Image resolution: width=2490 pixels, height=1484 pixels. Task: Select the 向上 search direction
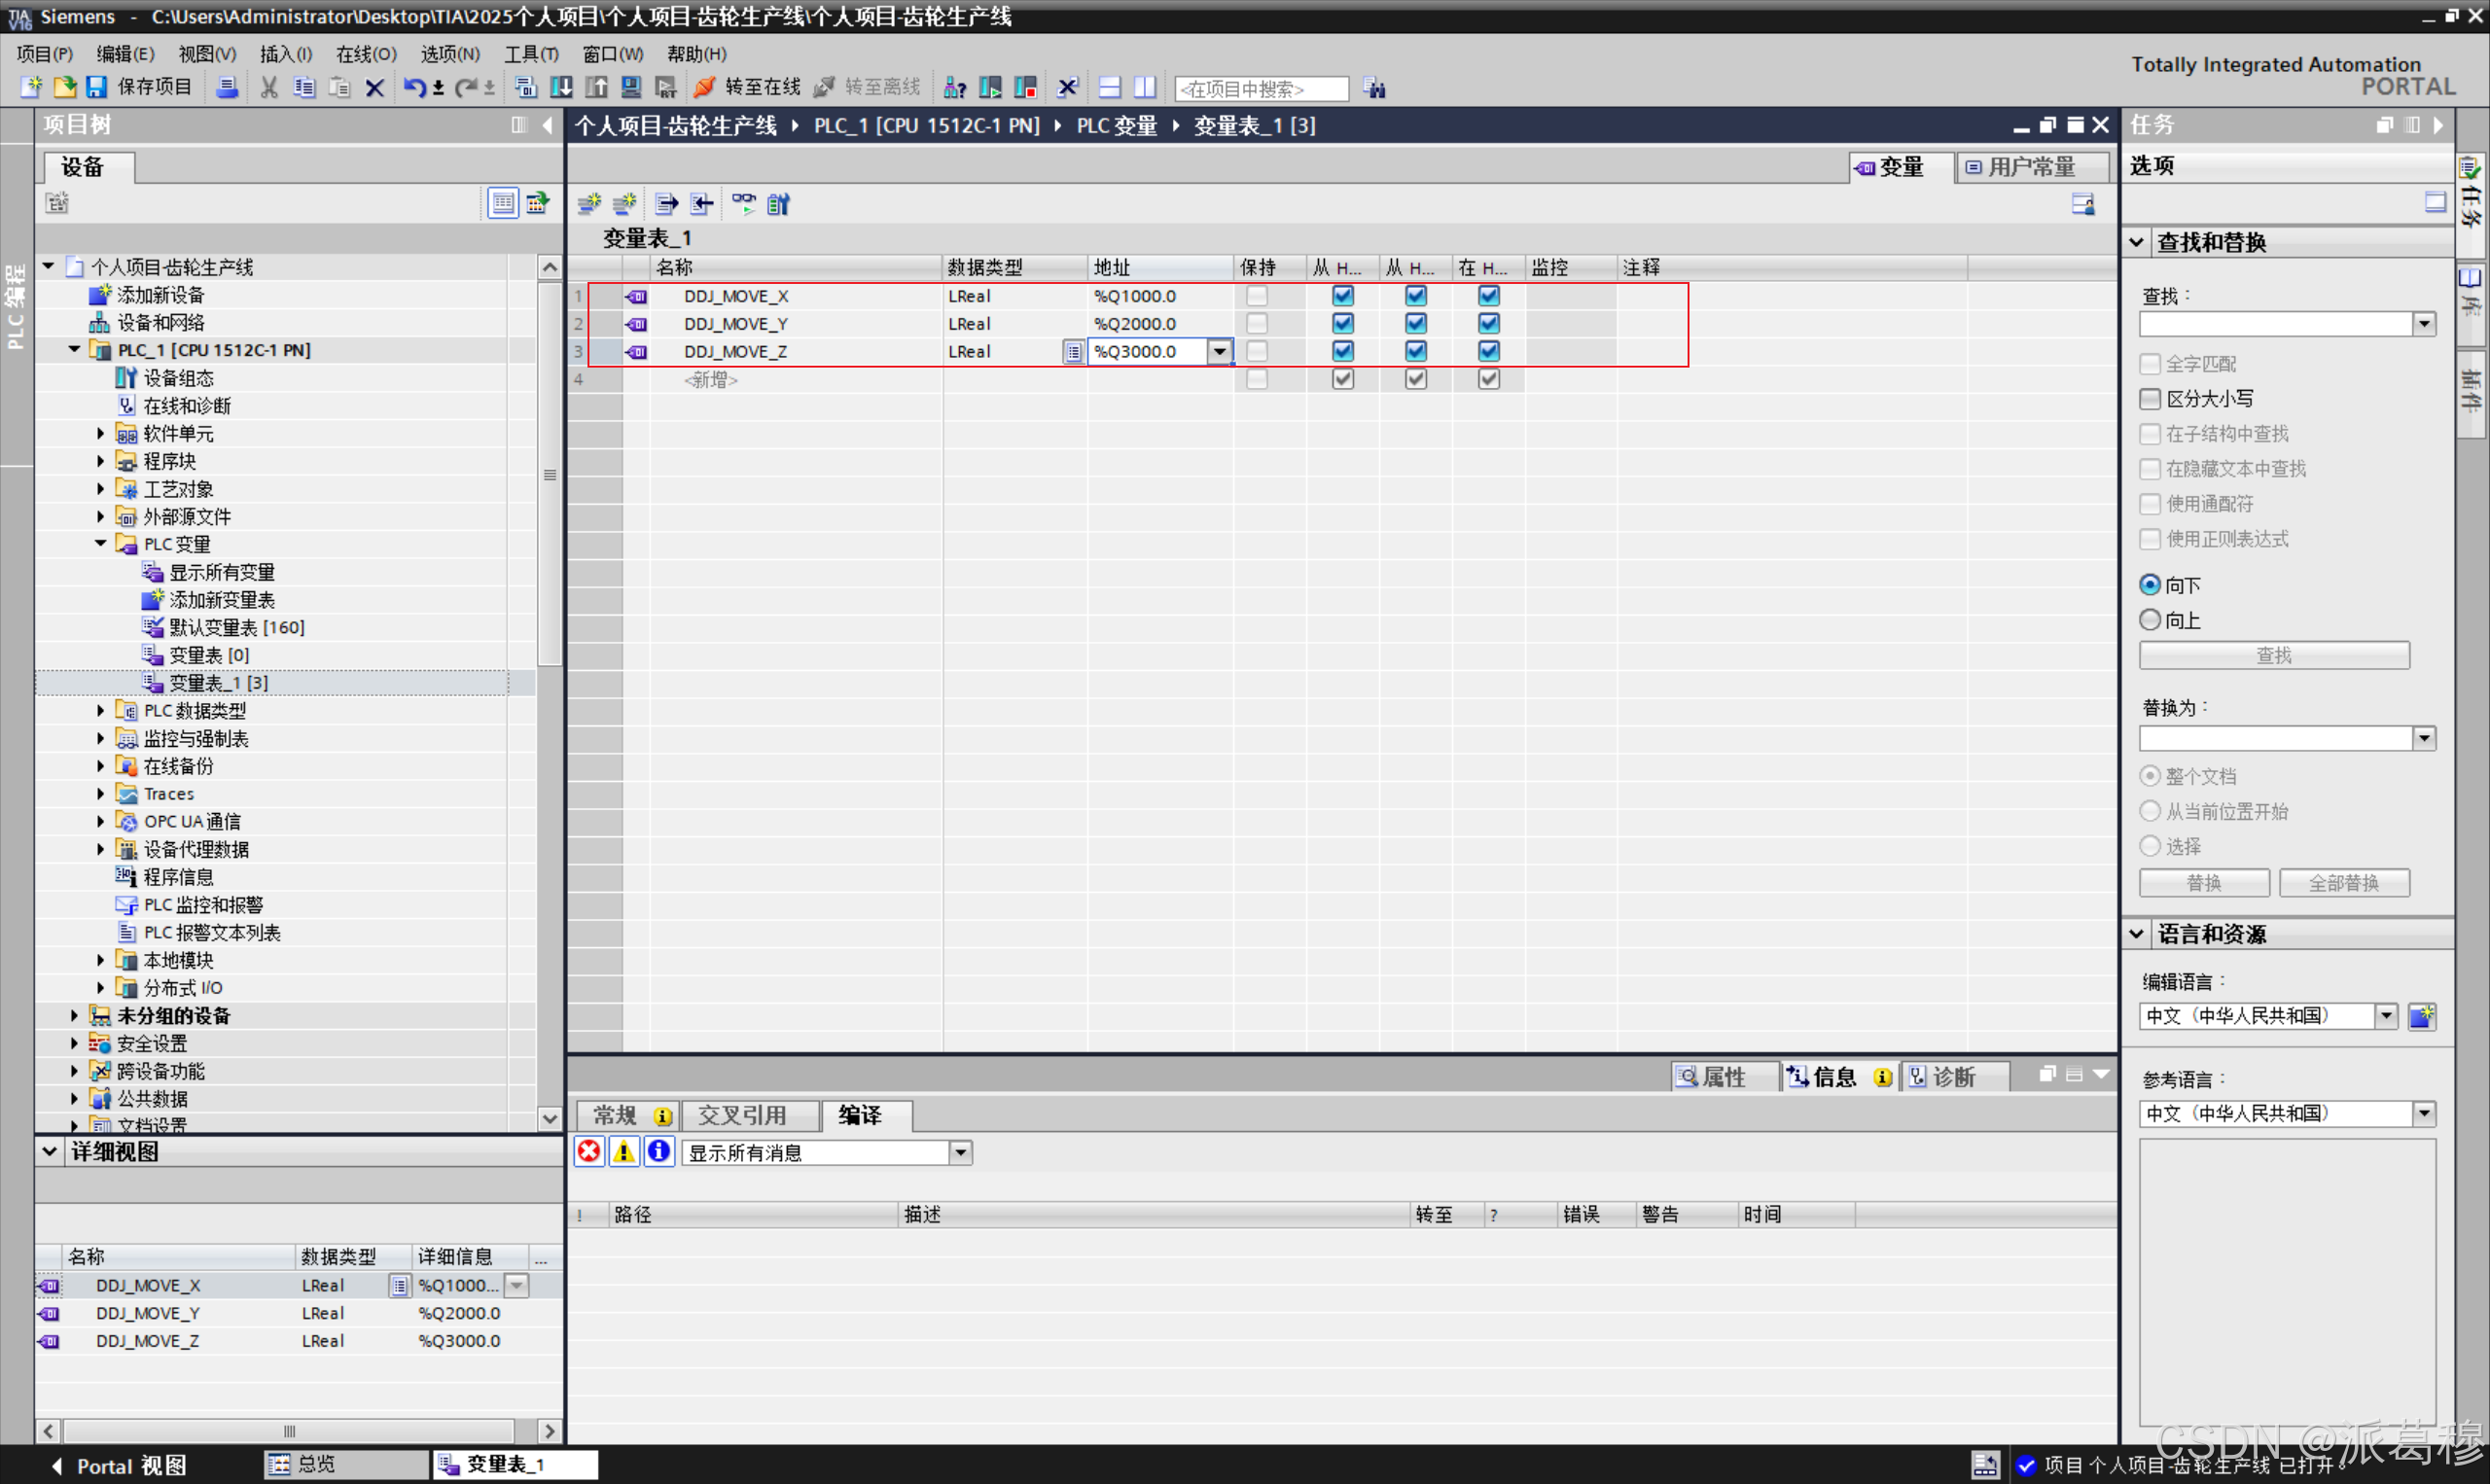2151,620
